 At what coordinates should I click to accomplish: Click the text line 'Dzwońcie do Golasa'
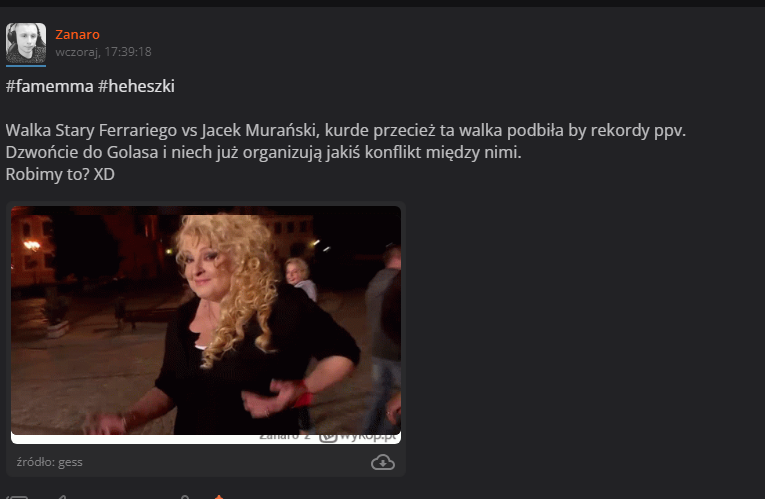[x=263, y=152]
